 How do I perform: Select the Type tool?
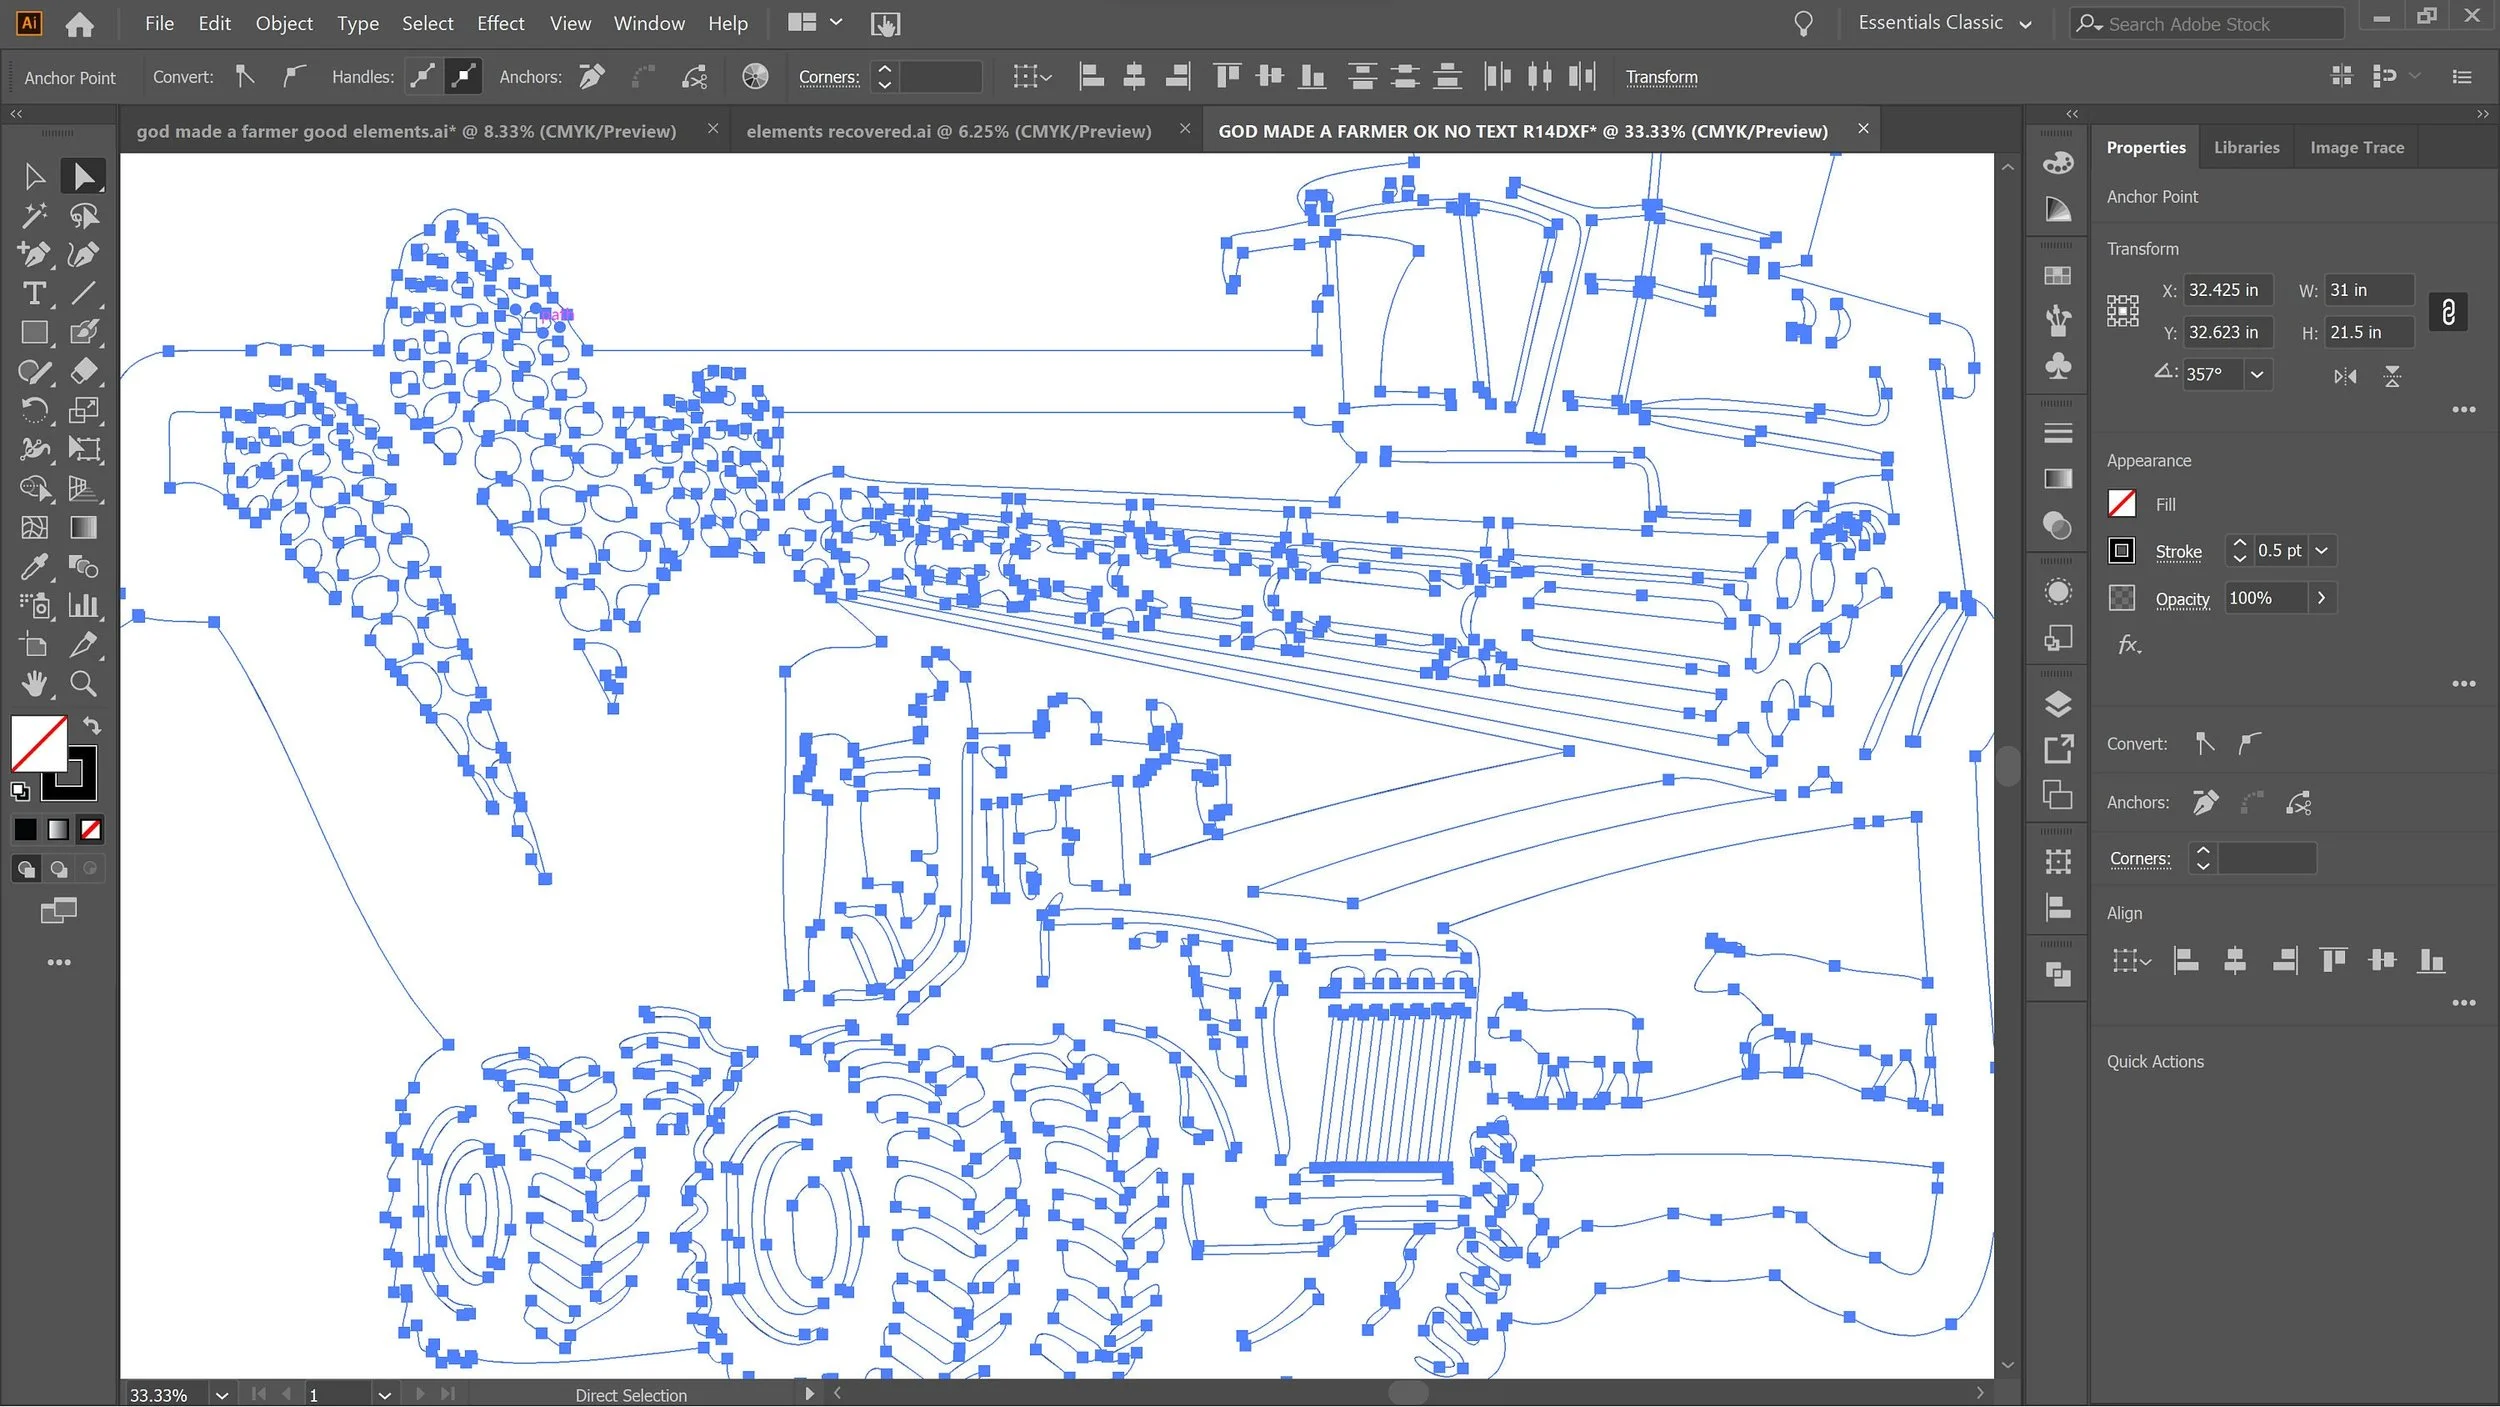click(34, 293)
